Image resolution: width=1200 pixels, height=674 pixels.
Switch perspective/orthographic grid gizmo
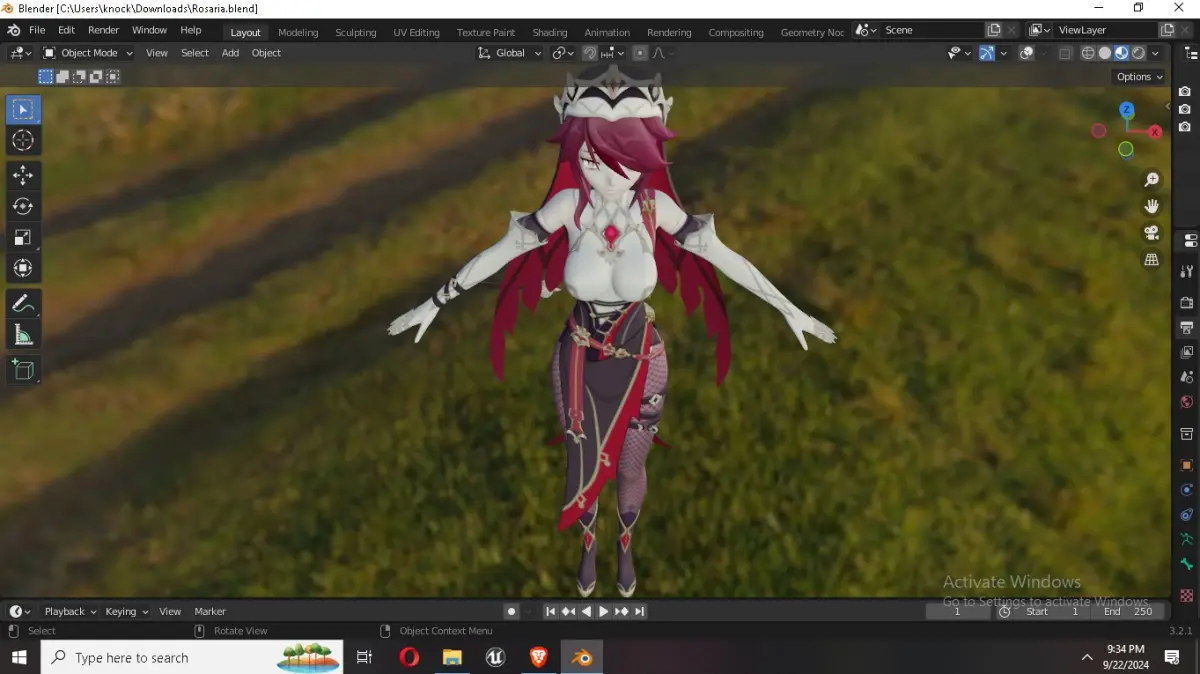(1152, 259)
